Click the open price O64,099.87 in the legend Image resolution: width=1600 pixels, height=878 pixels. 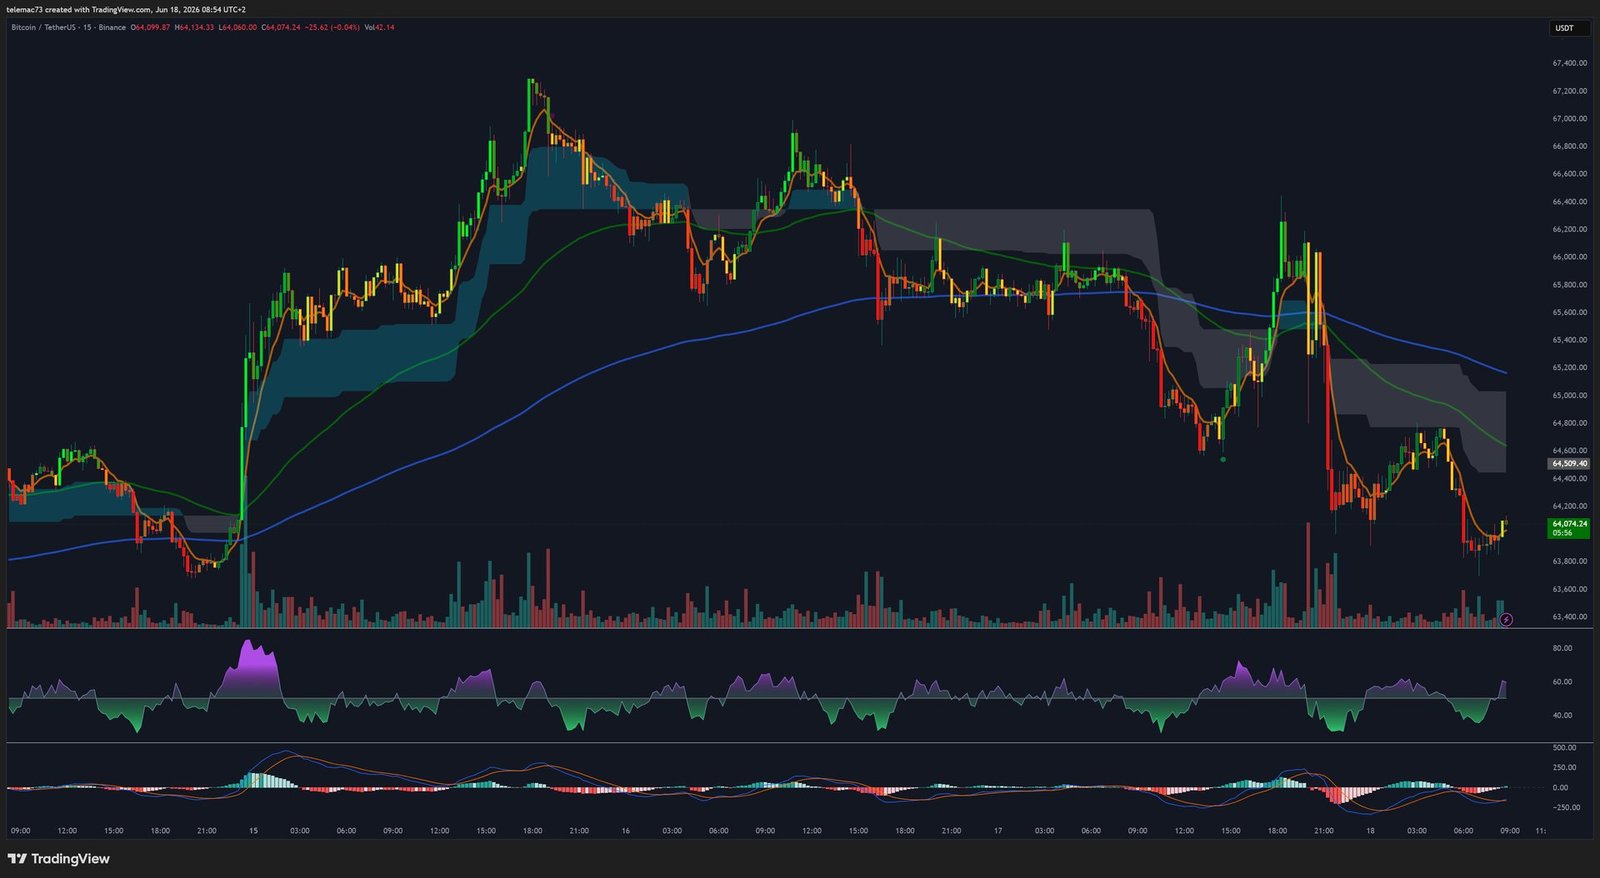150,27
